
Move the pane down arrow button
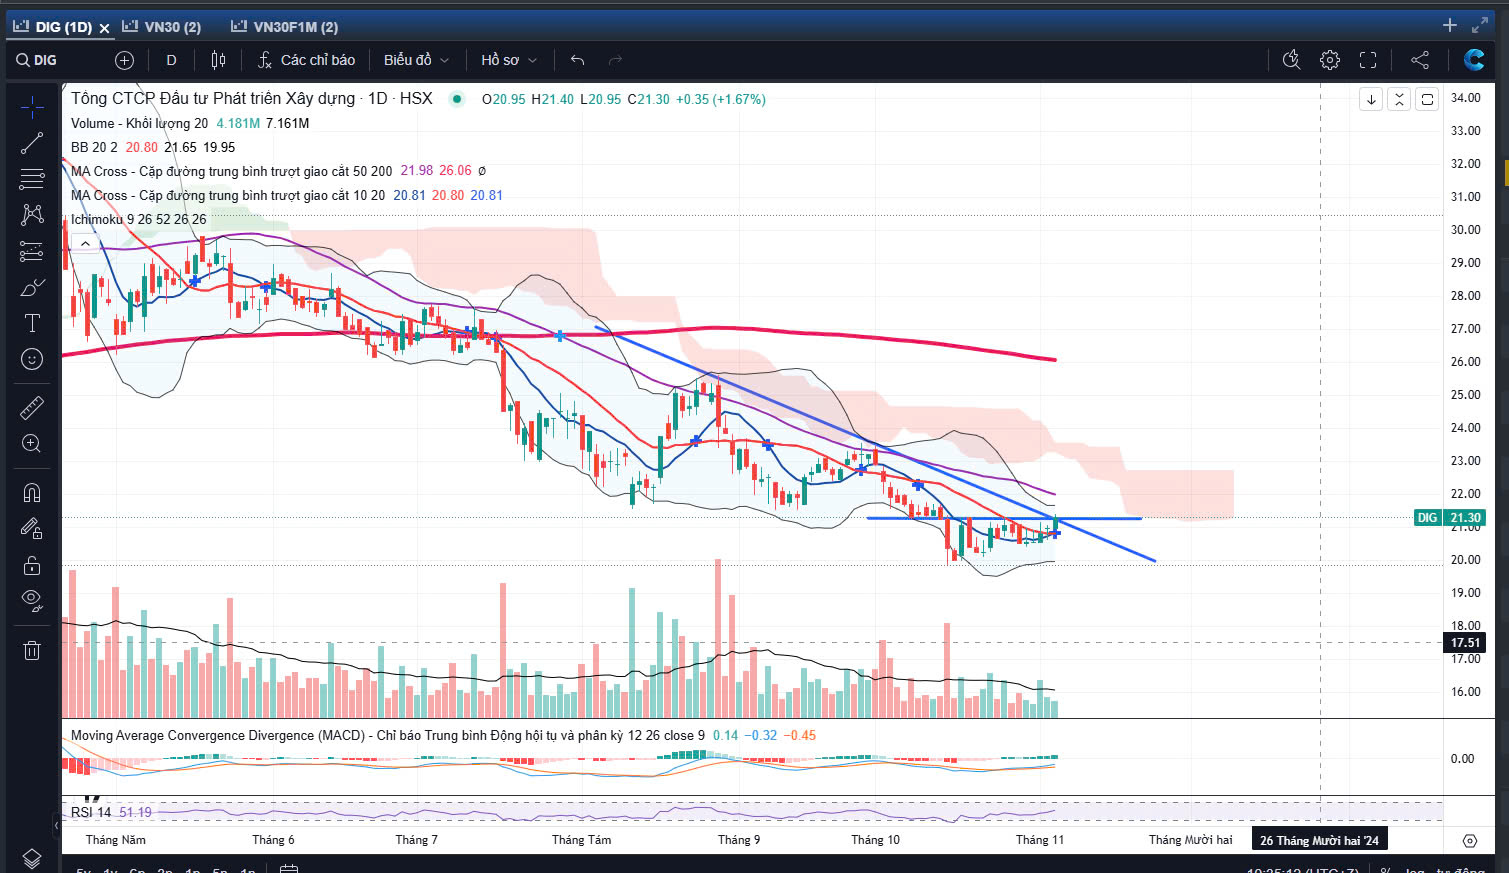click(1371, 99)
